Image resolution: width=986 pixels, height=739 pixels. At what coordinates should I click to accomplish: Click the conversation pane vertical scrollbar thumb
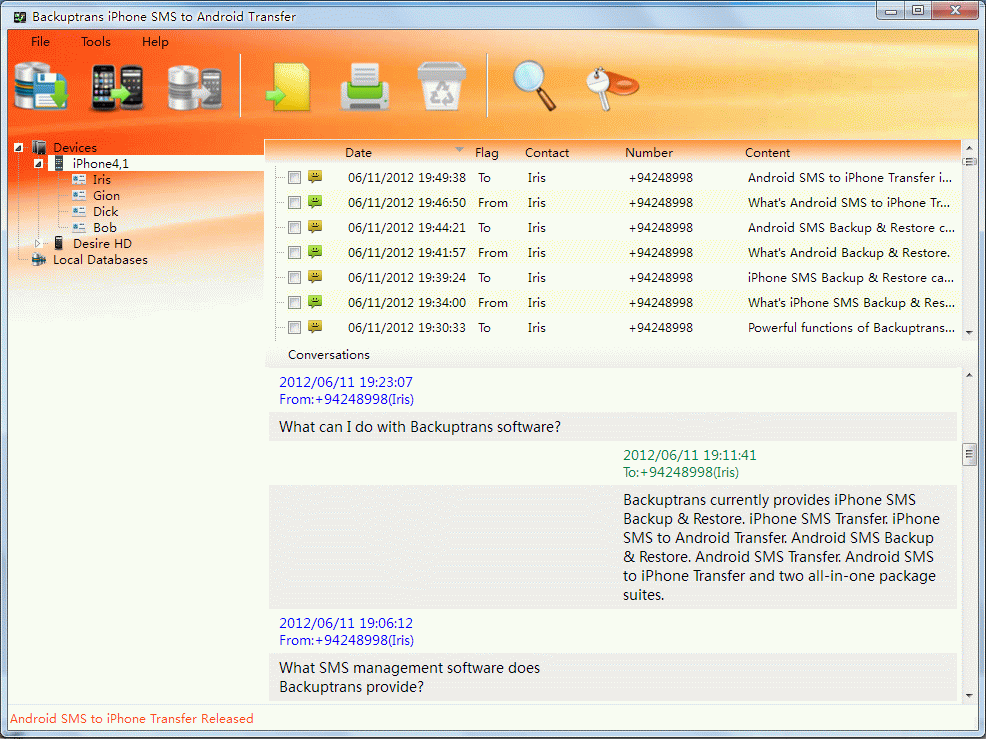pos(969,455)
